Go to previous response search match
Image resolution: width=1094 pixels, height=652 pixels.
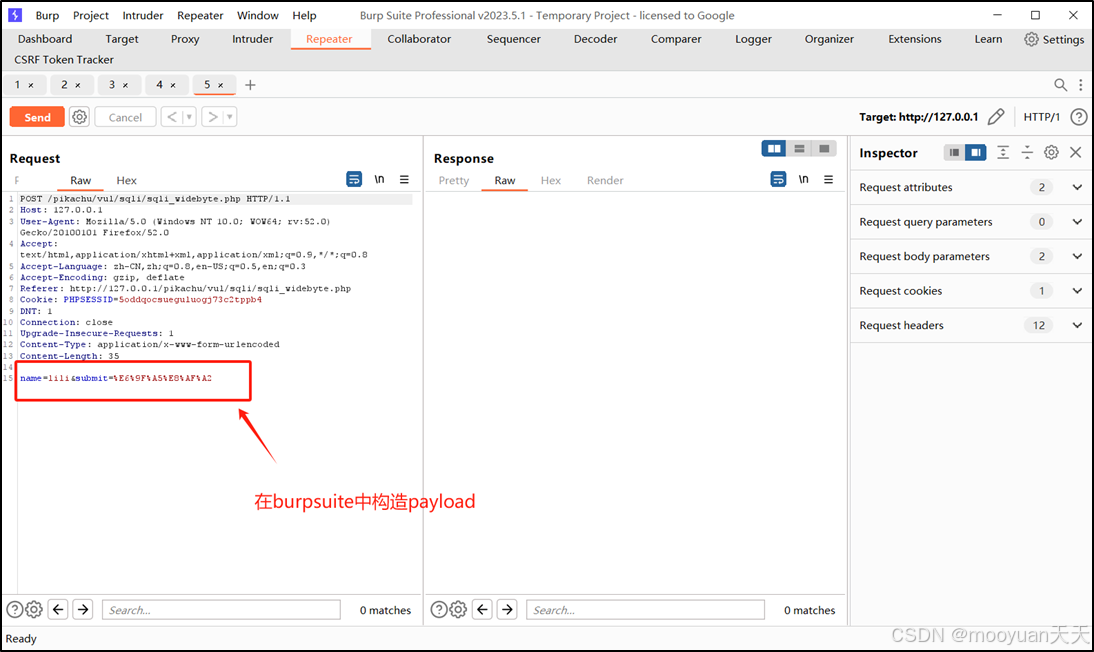482,609
